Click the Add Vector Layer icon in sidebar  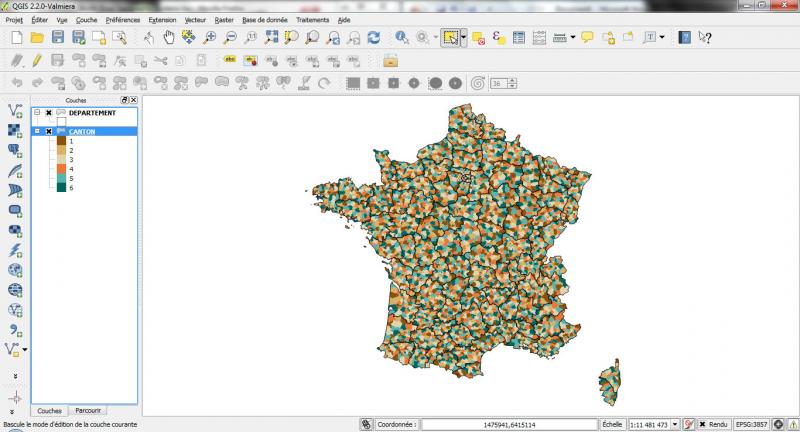14,111
